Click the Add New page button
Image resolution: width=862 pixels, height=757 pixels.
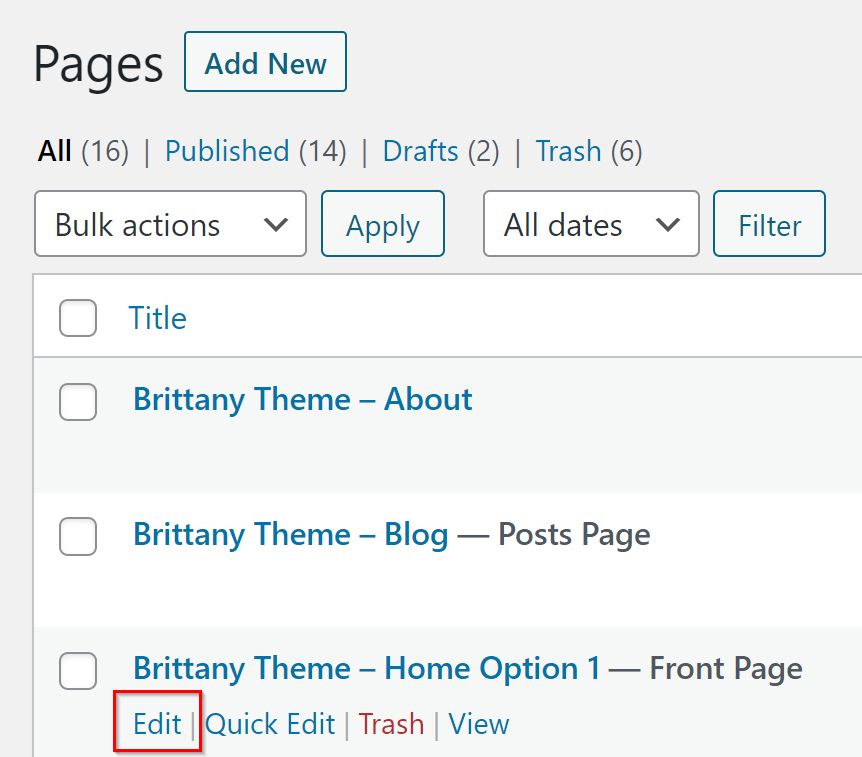pos(265,63)
